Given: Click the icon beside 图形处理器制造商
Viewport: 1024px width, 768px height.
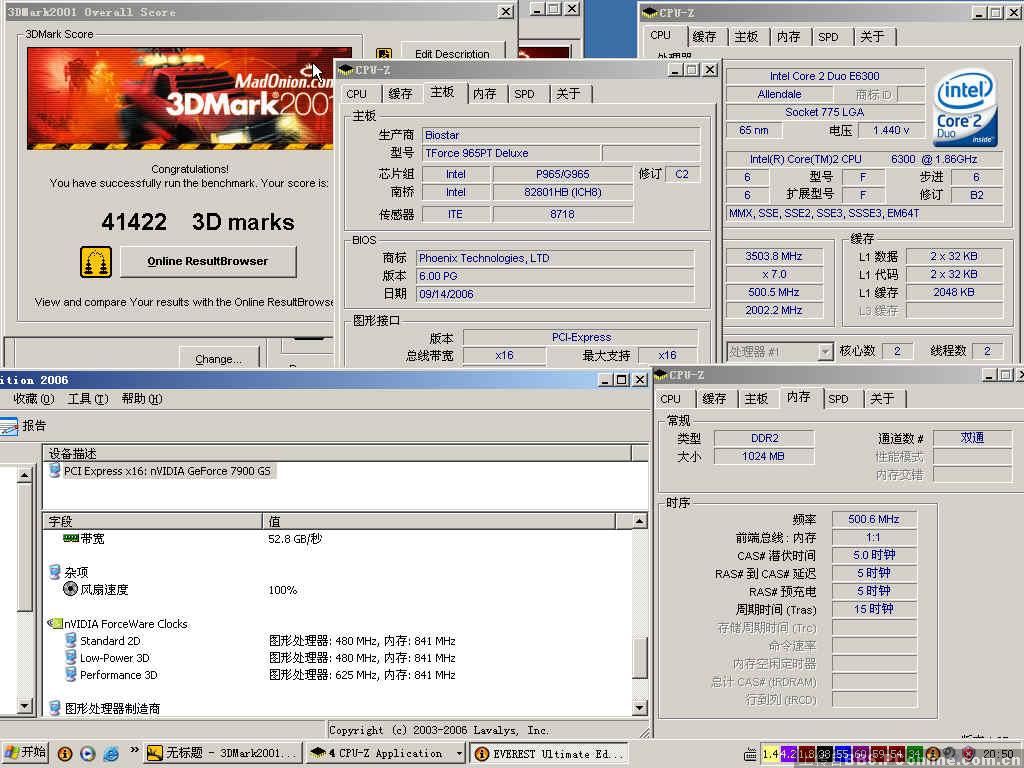Looking at the screenshot, I should point(56,707).
